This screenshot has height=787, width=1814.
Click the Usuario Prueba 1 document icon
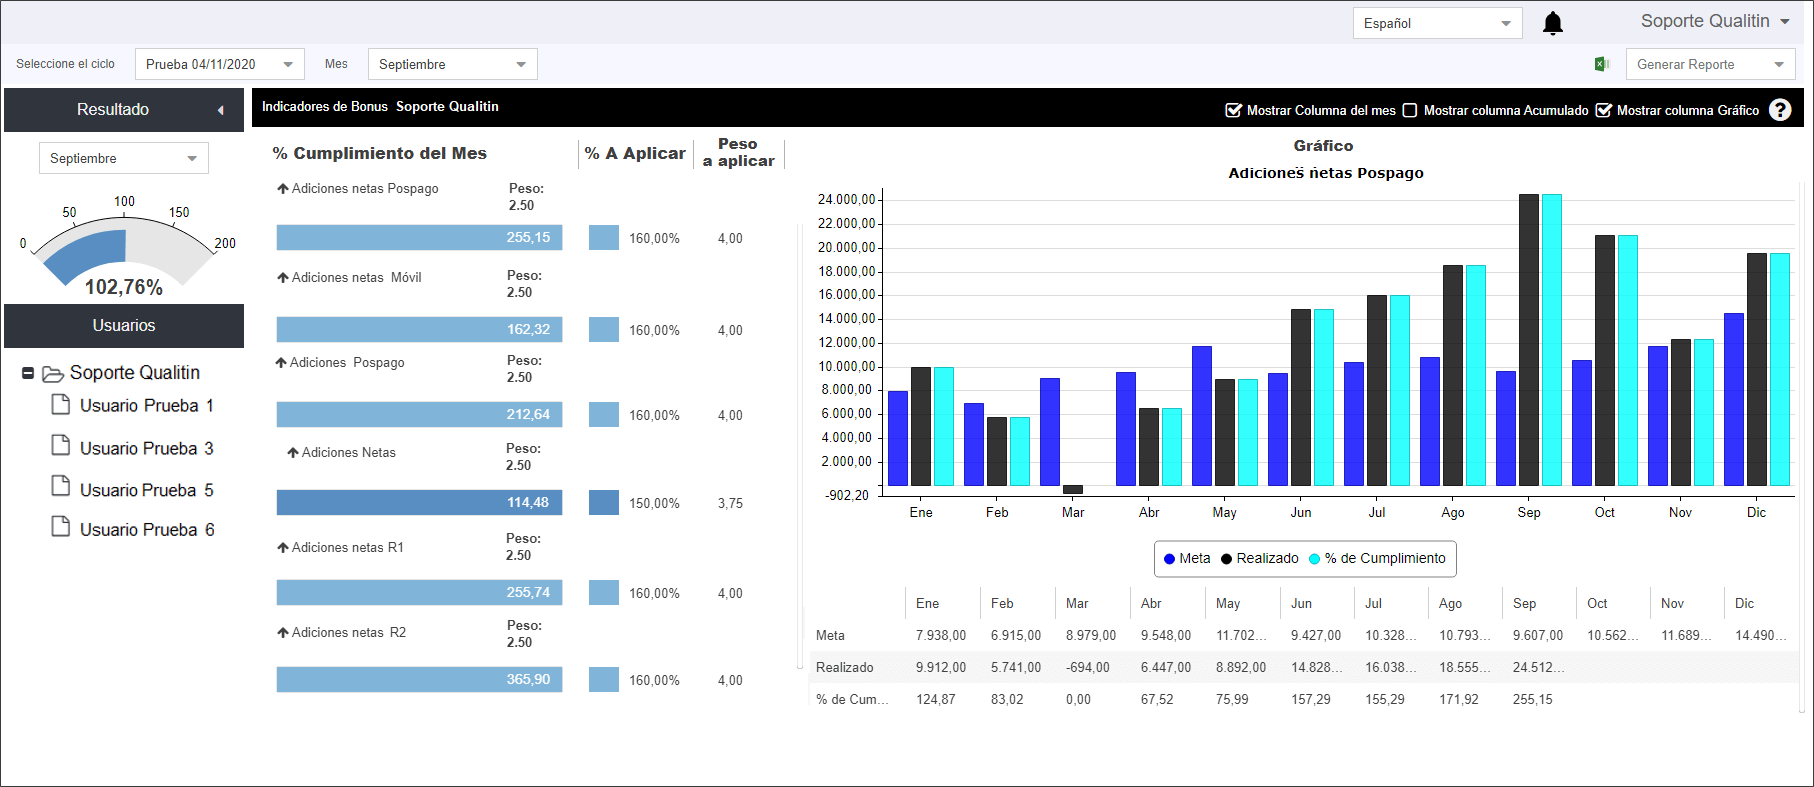pyautogui.click(x=61, y=404)
